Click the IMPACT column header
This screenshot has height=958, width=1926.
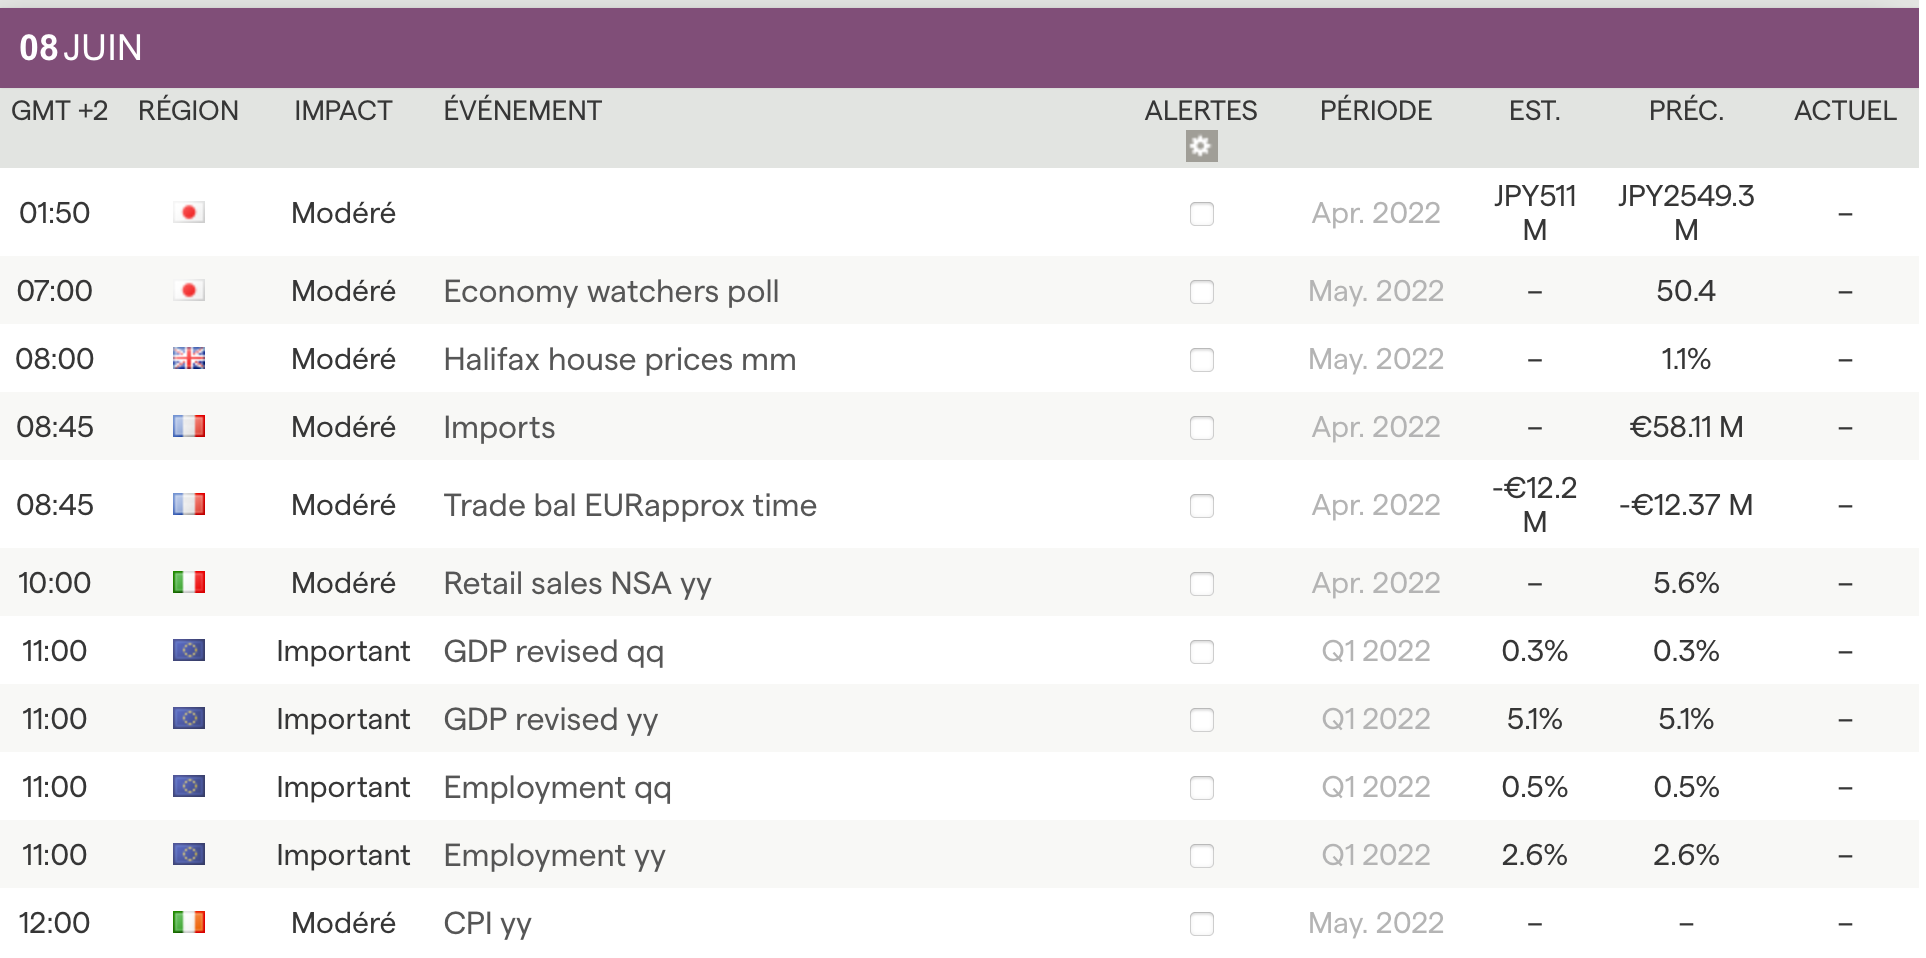(343, 110)
